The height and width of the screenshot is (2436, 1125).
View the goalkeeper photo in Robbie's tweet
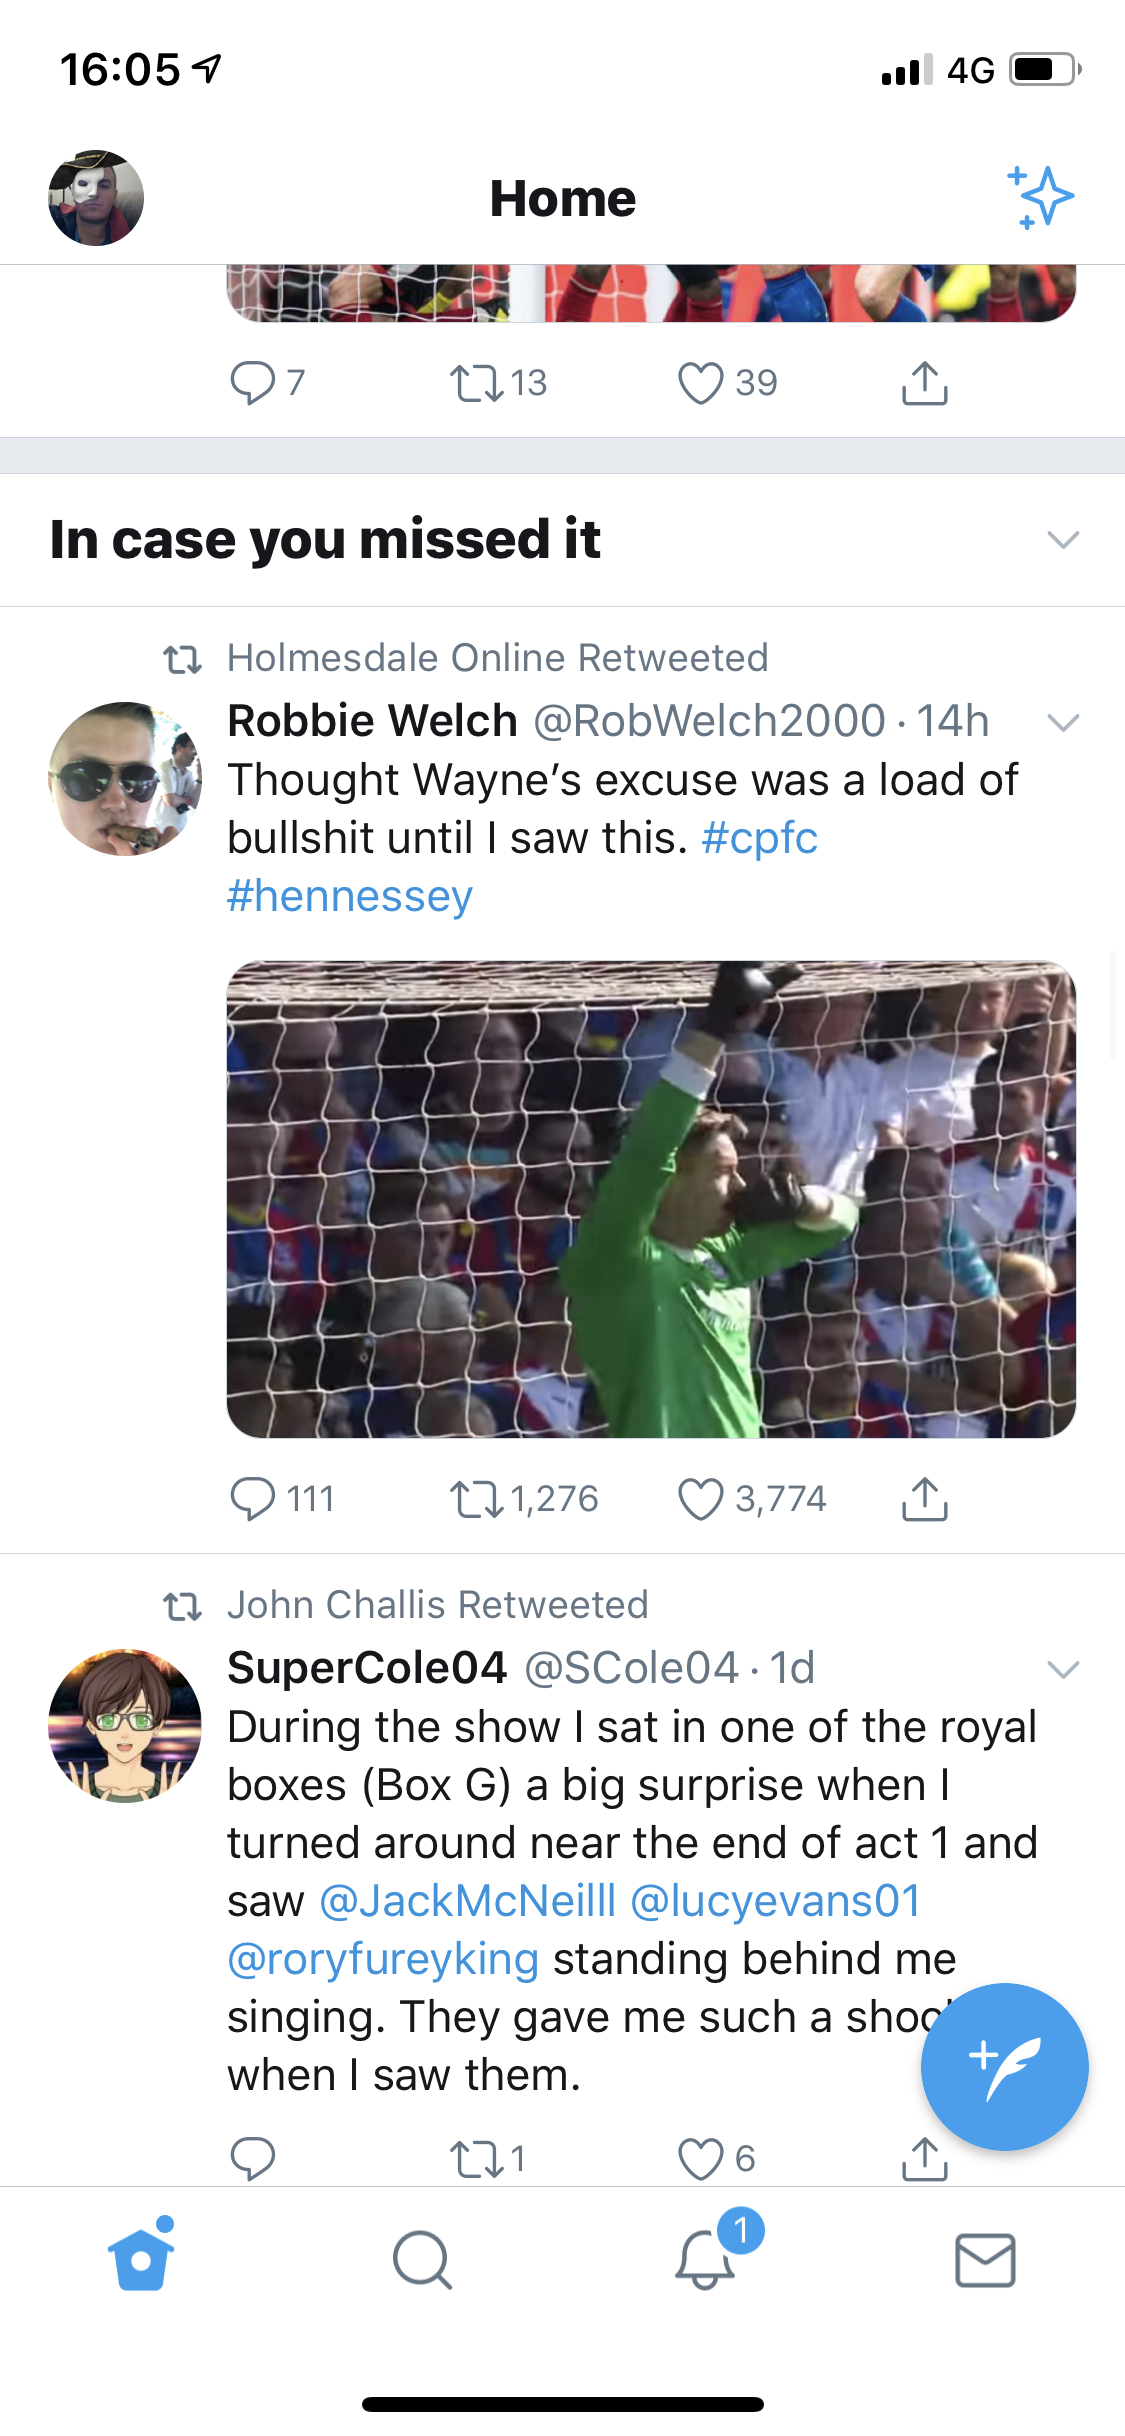pyautogui.click(x=651, y=1199)
